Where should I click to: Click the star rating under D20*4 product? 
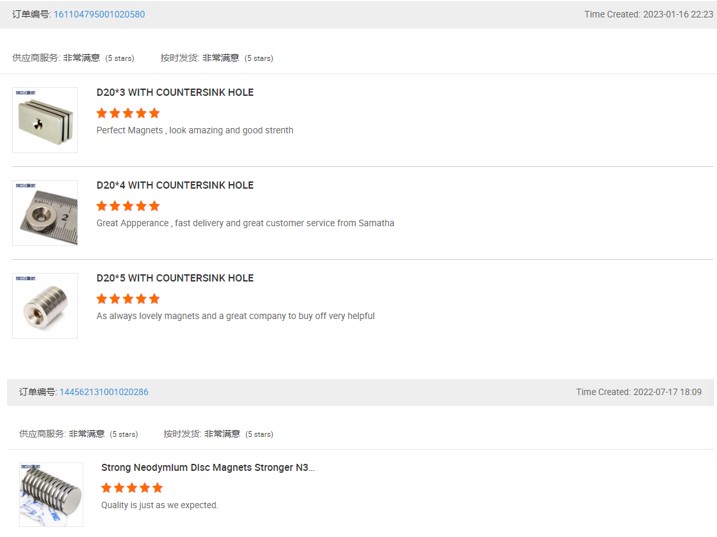pos(128,206)
